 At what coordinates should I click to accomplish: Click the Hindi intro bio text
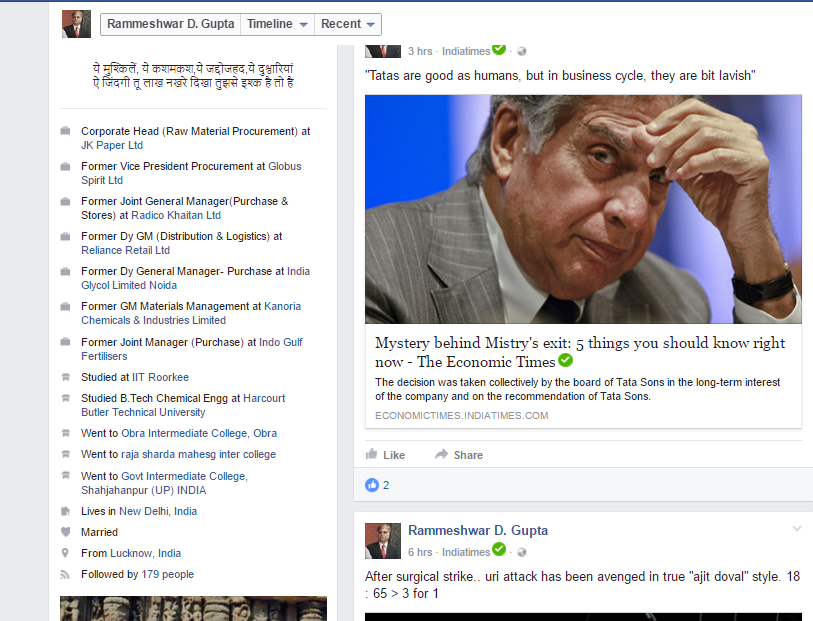click(193, 76)
